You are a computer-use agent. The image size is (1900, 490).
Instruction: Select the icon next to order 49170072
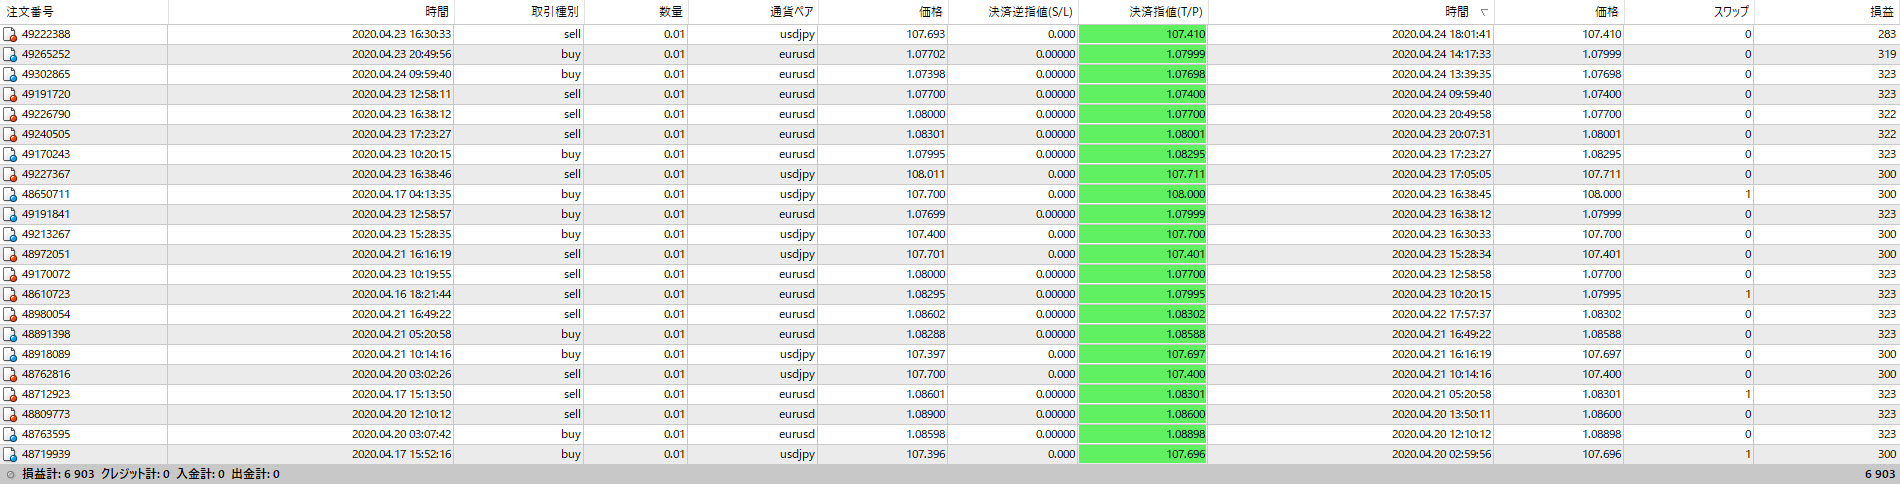[10, 274]
